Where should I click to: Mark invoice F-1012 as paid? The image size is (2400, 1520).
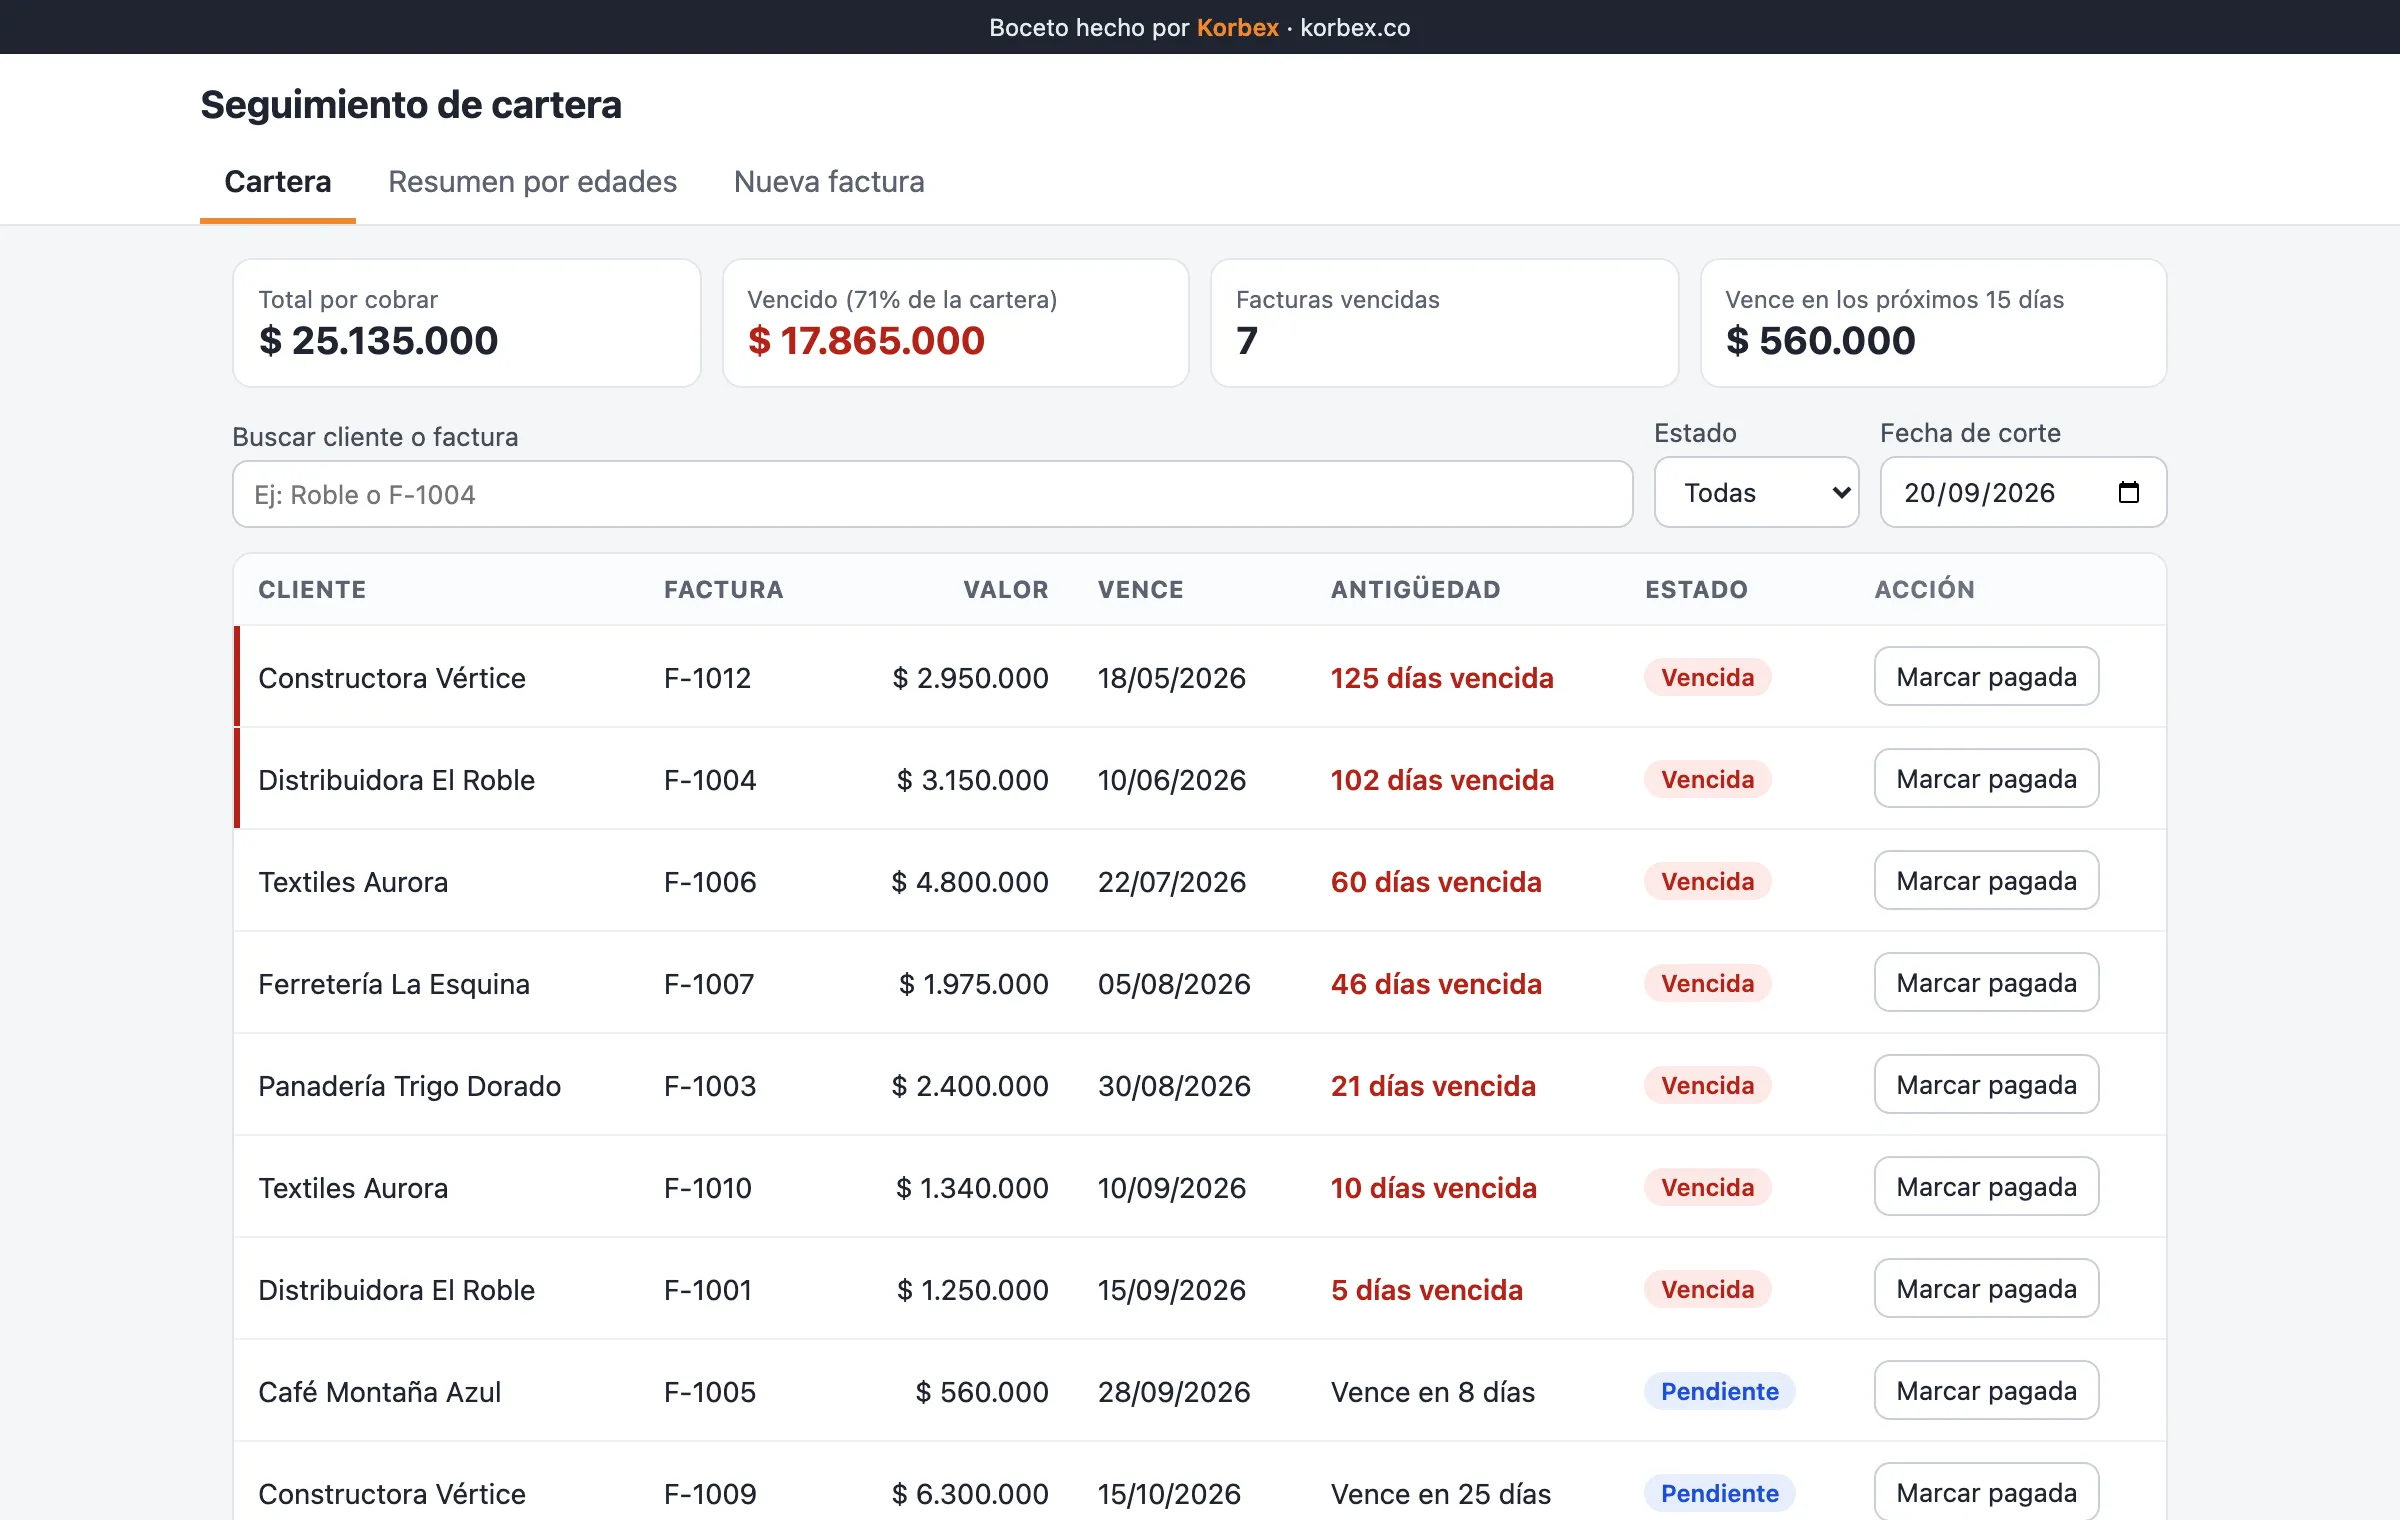(1986, 676)
